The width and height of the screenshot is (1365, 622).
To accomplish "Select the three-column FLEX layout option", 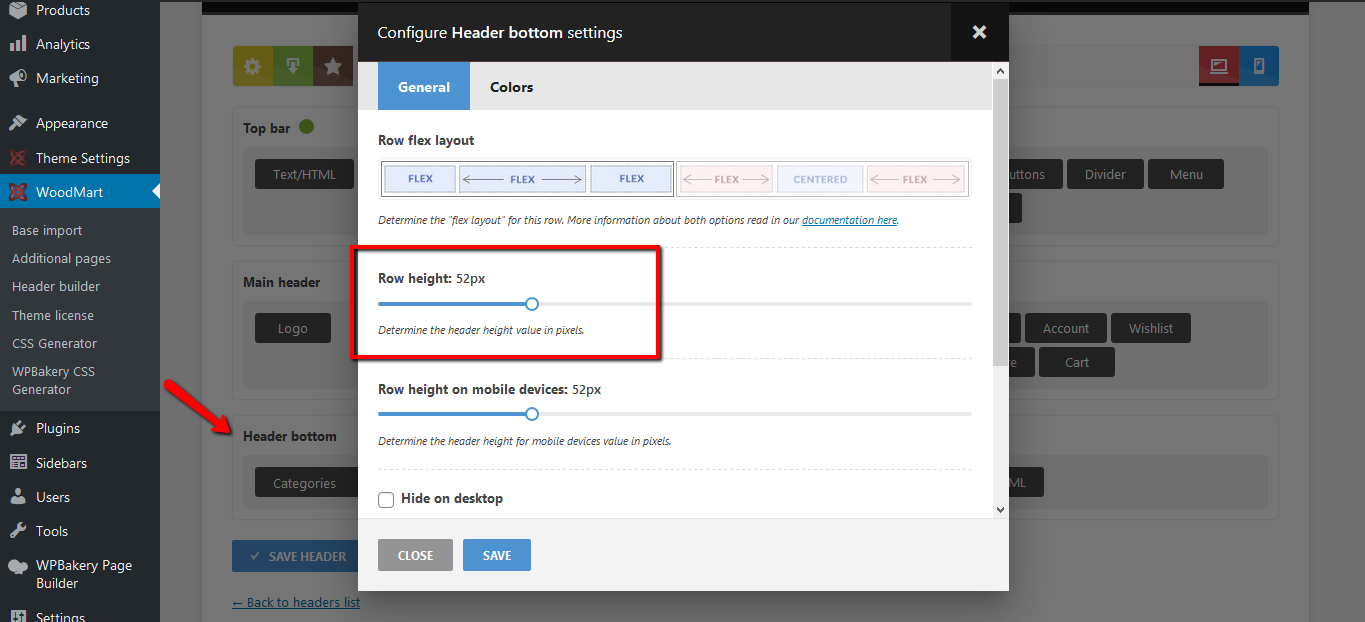I will 527,179.
